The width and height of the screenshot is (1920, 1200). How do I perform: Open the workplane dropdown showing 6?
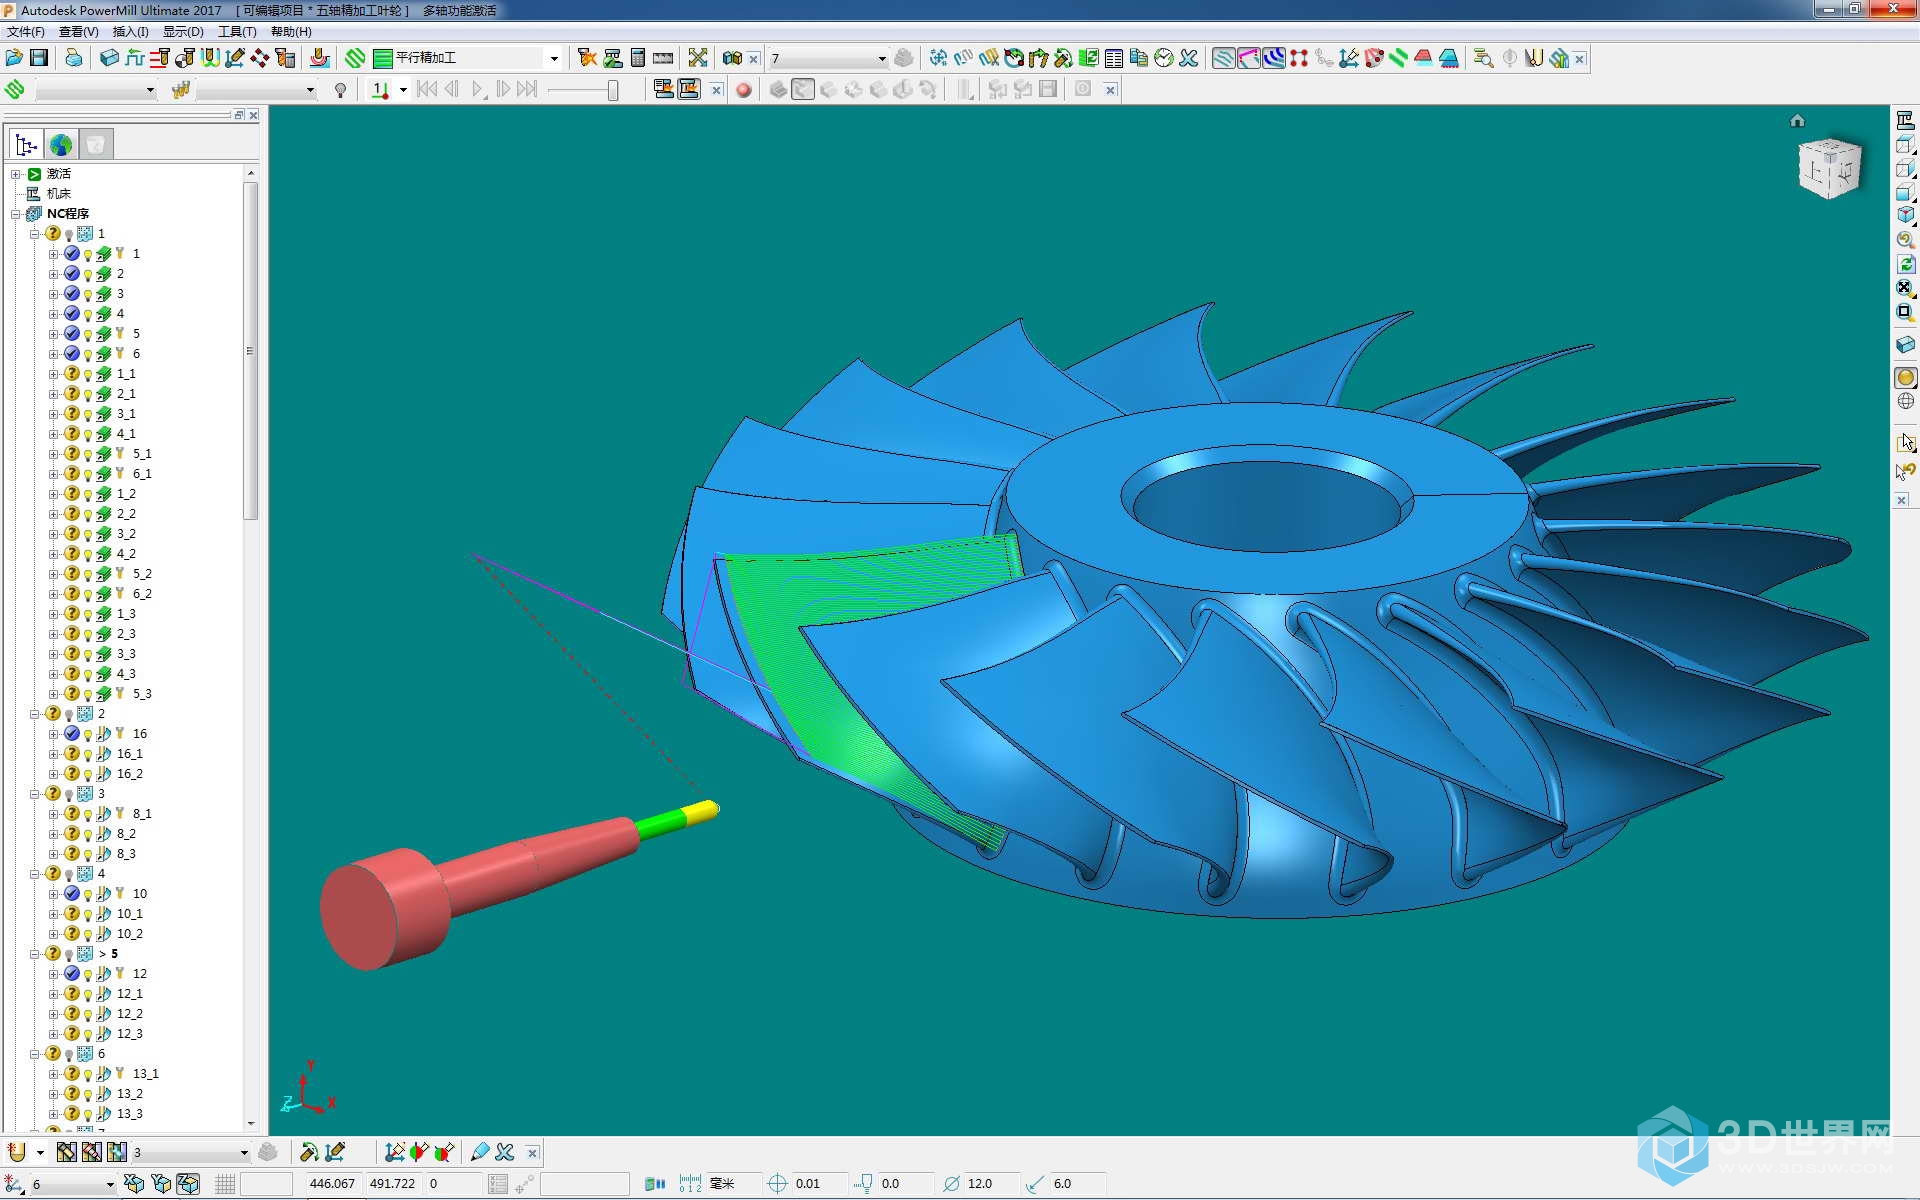(x=73, y=1184)
